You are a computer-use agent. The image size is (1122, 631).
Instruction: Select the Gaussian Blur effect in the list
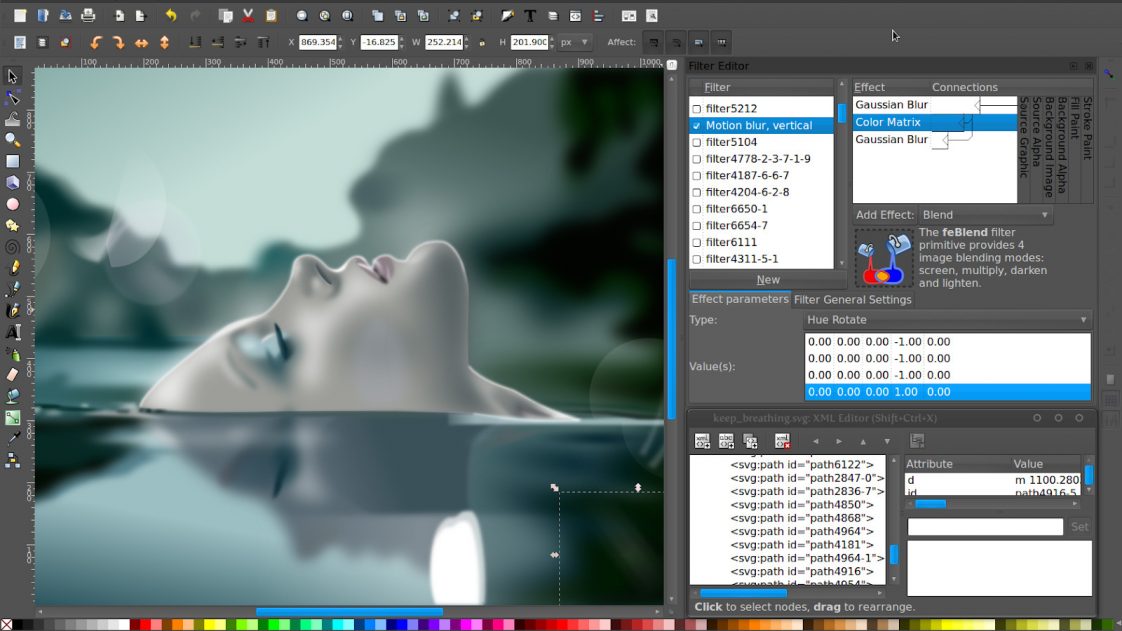pos(890,104)
